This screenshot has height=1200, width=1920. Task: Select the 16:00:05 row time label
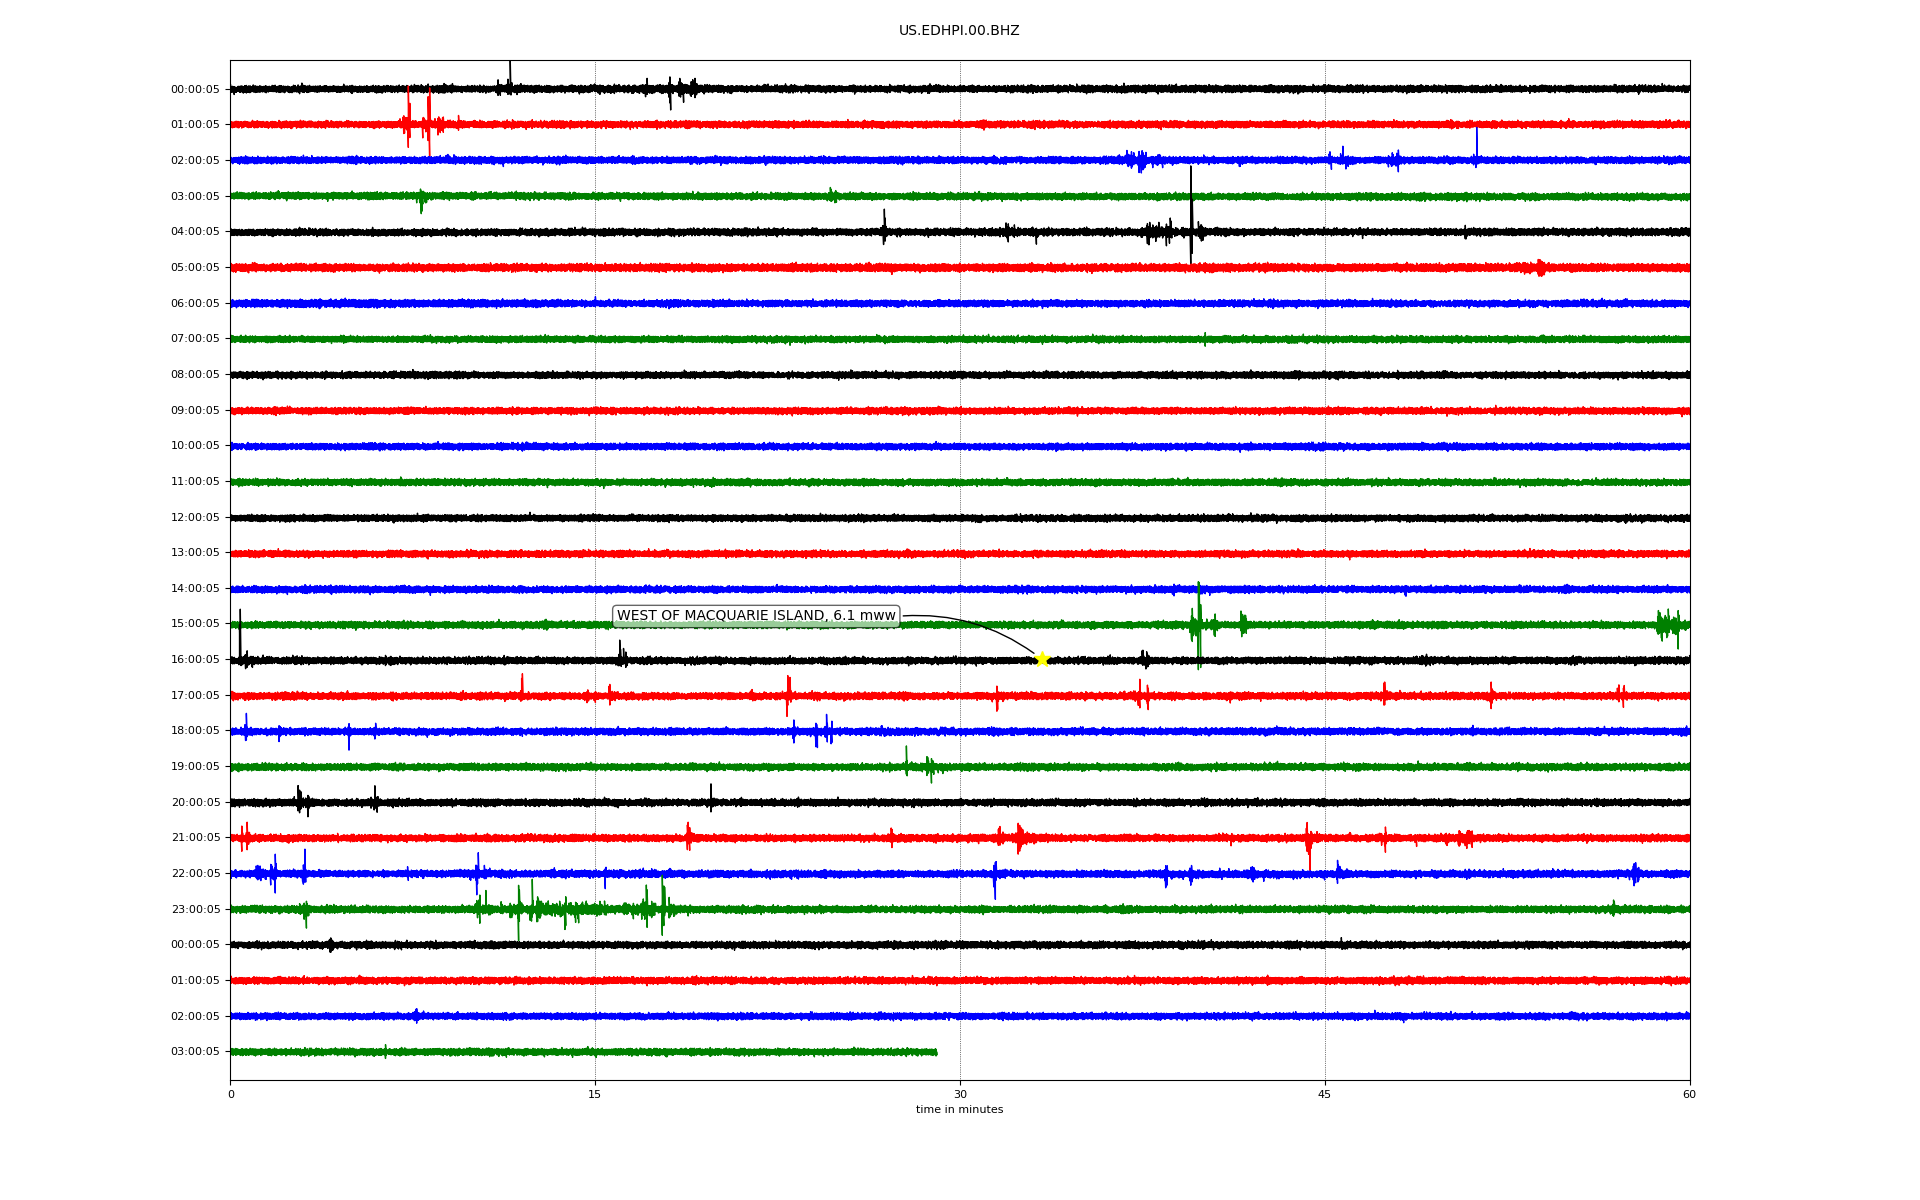point(195,660)
